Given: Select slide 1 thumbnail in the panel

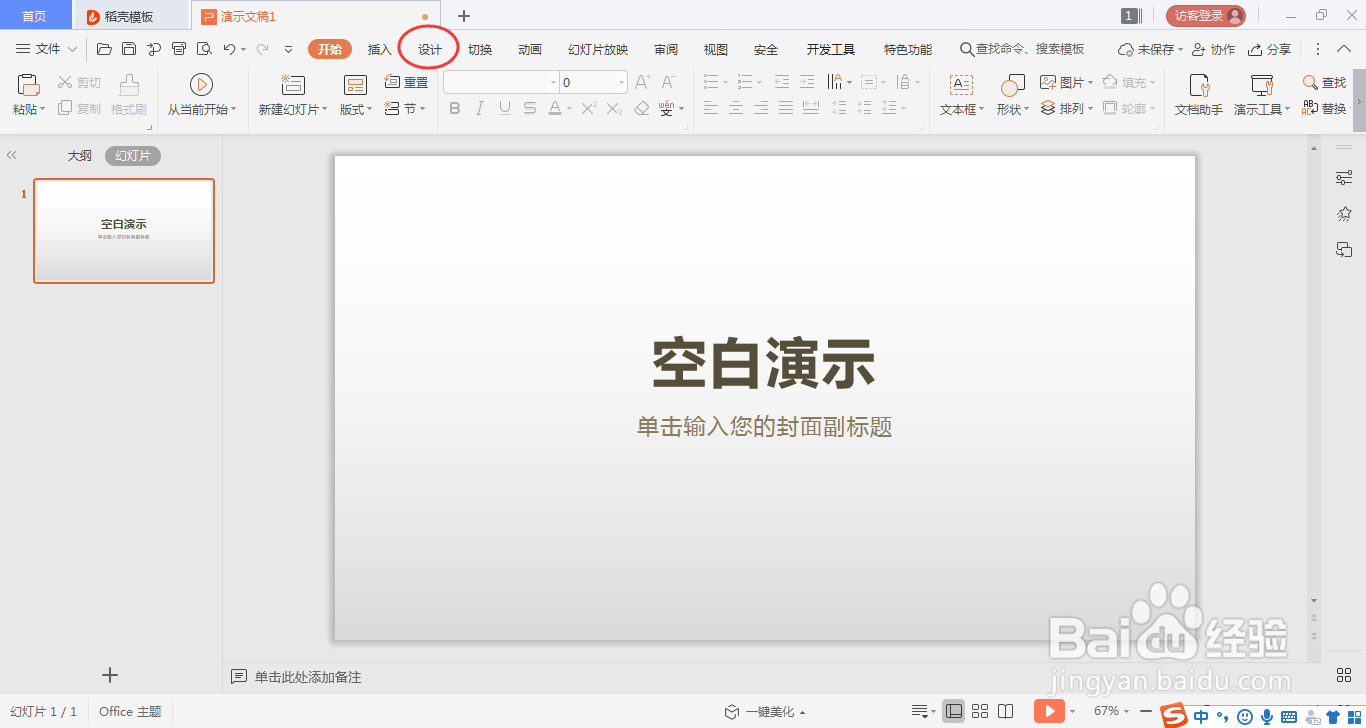Looking at the screenshot, I should click(x=123, y=230).
